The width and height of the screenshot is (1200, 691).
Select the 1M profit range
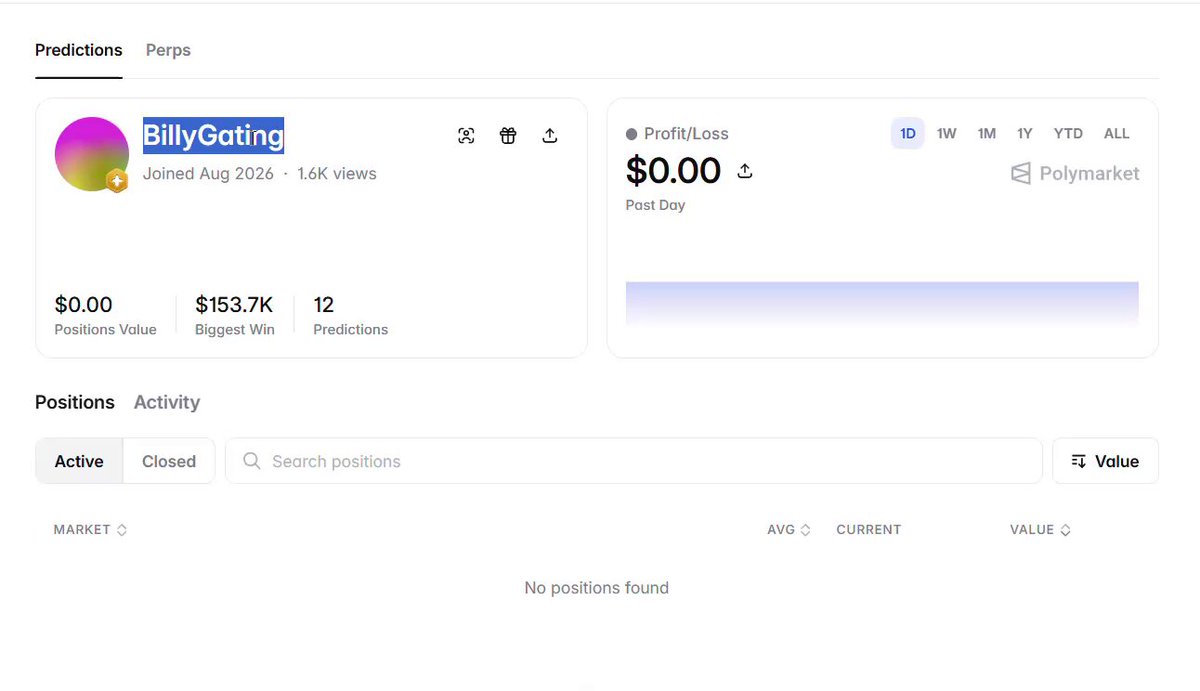[987, 133]
